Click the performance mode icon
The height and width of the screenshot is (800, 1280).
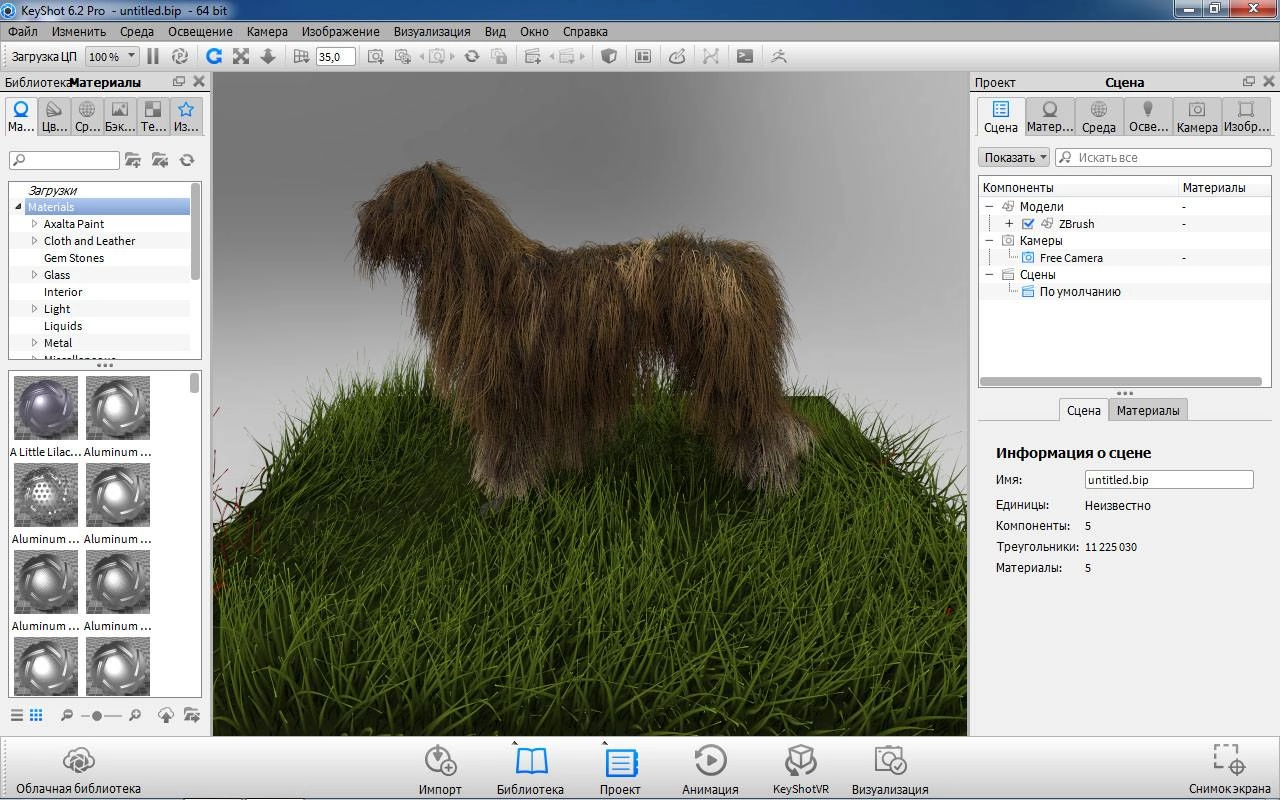pyautogui.click(x=180, y=57)
